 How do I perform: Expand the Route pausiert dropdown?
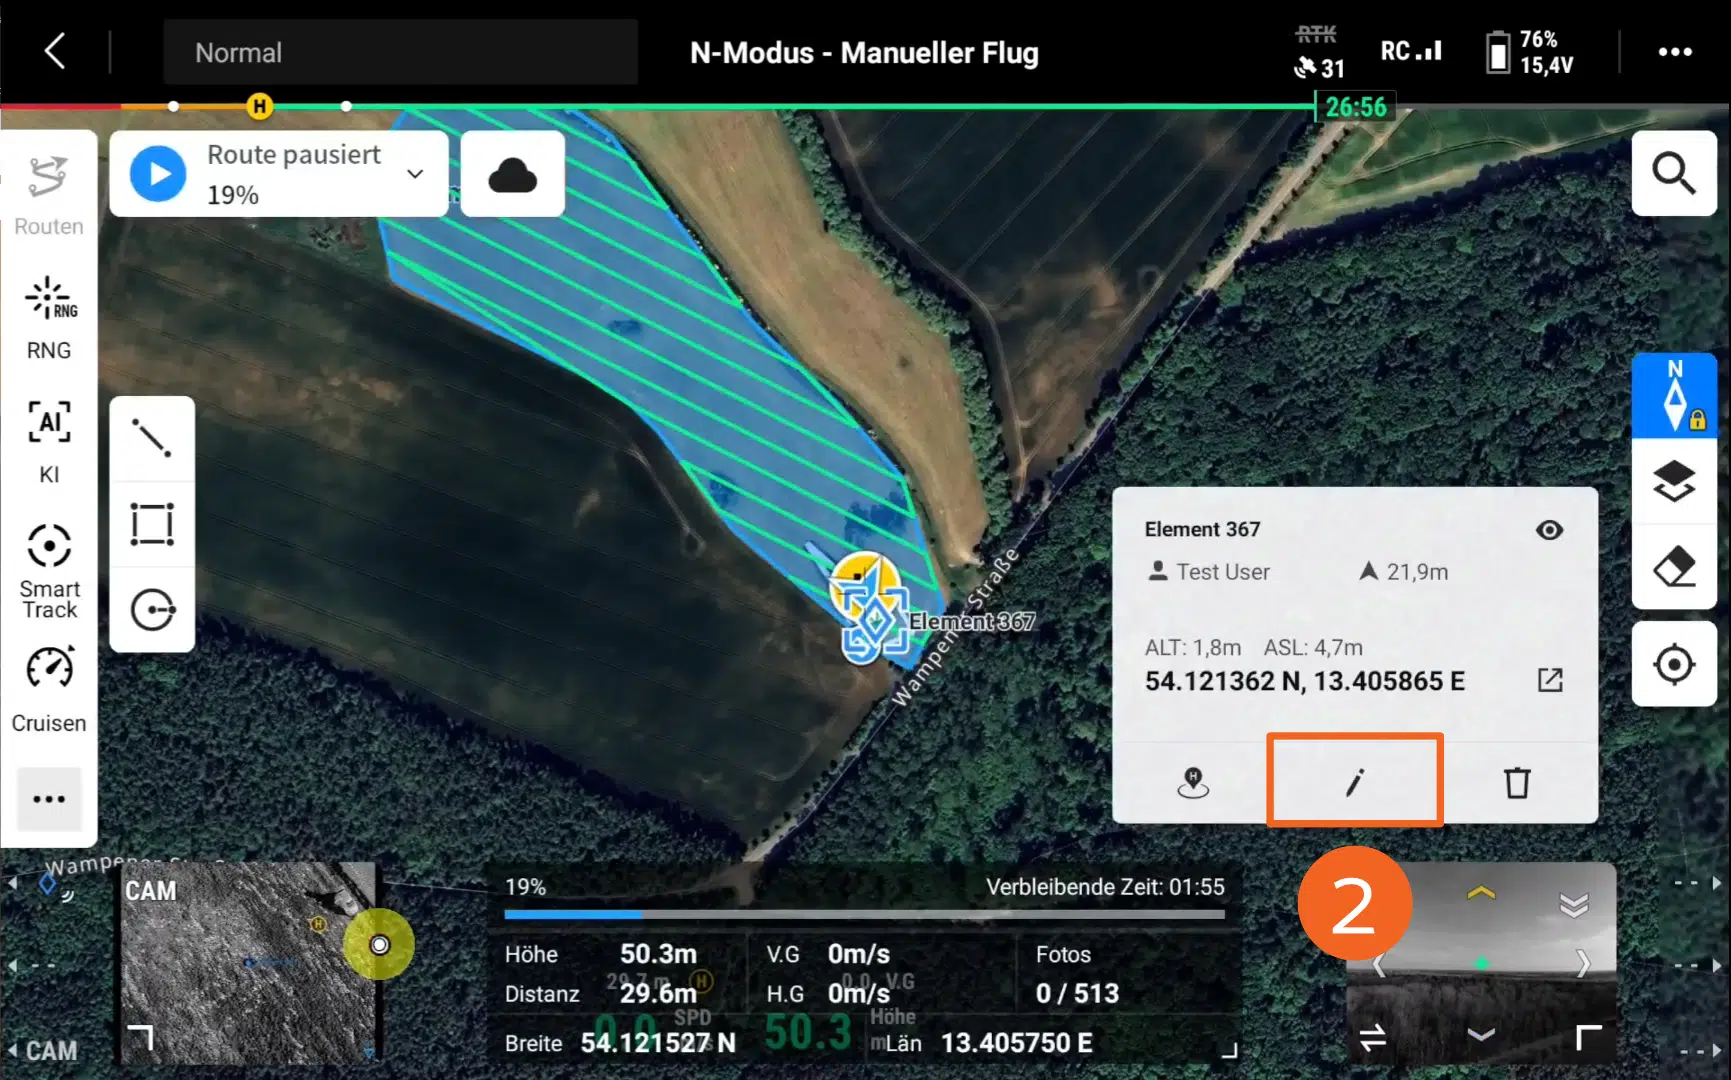coord(415,174)
